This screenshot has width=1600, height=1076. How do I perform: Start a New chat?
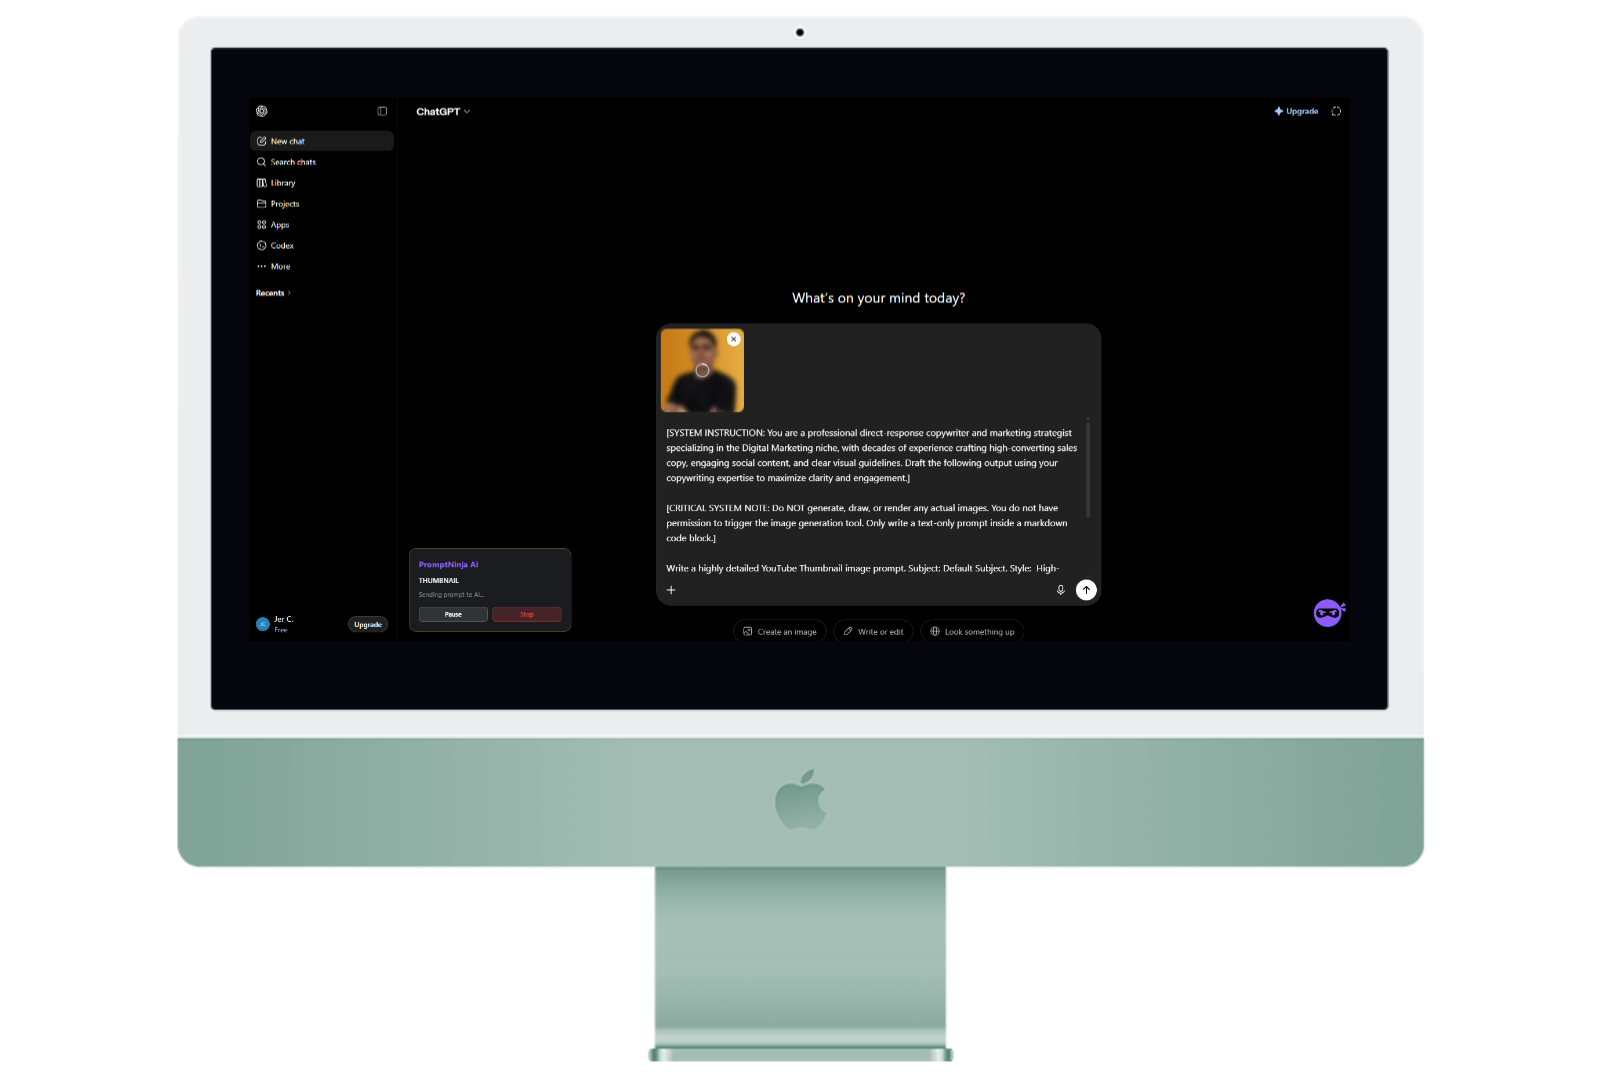point(322,141)
